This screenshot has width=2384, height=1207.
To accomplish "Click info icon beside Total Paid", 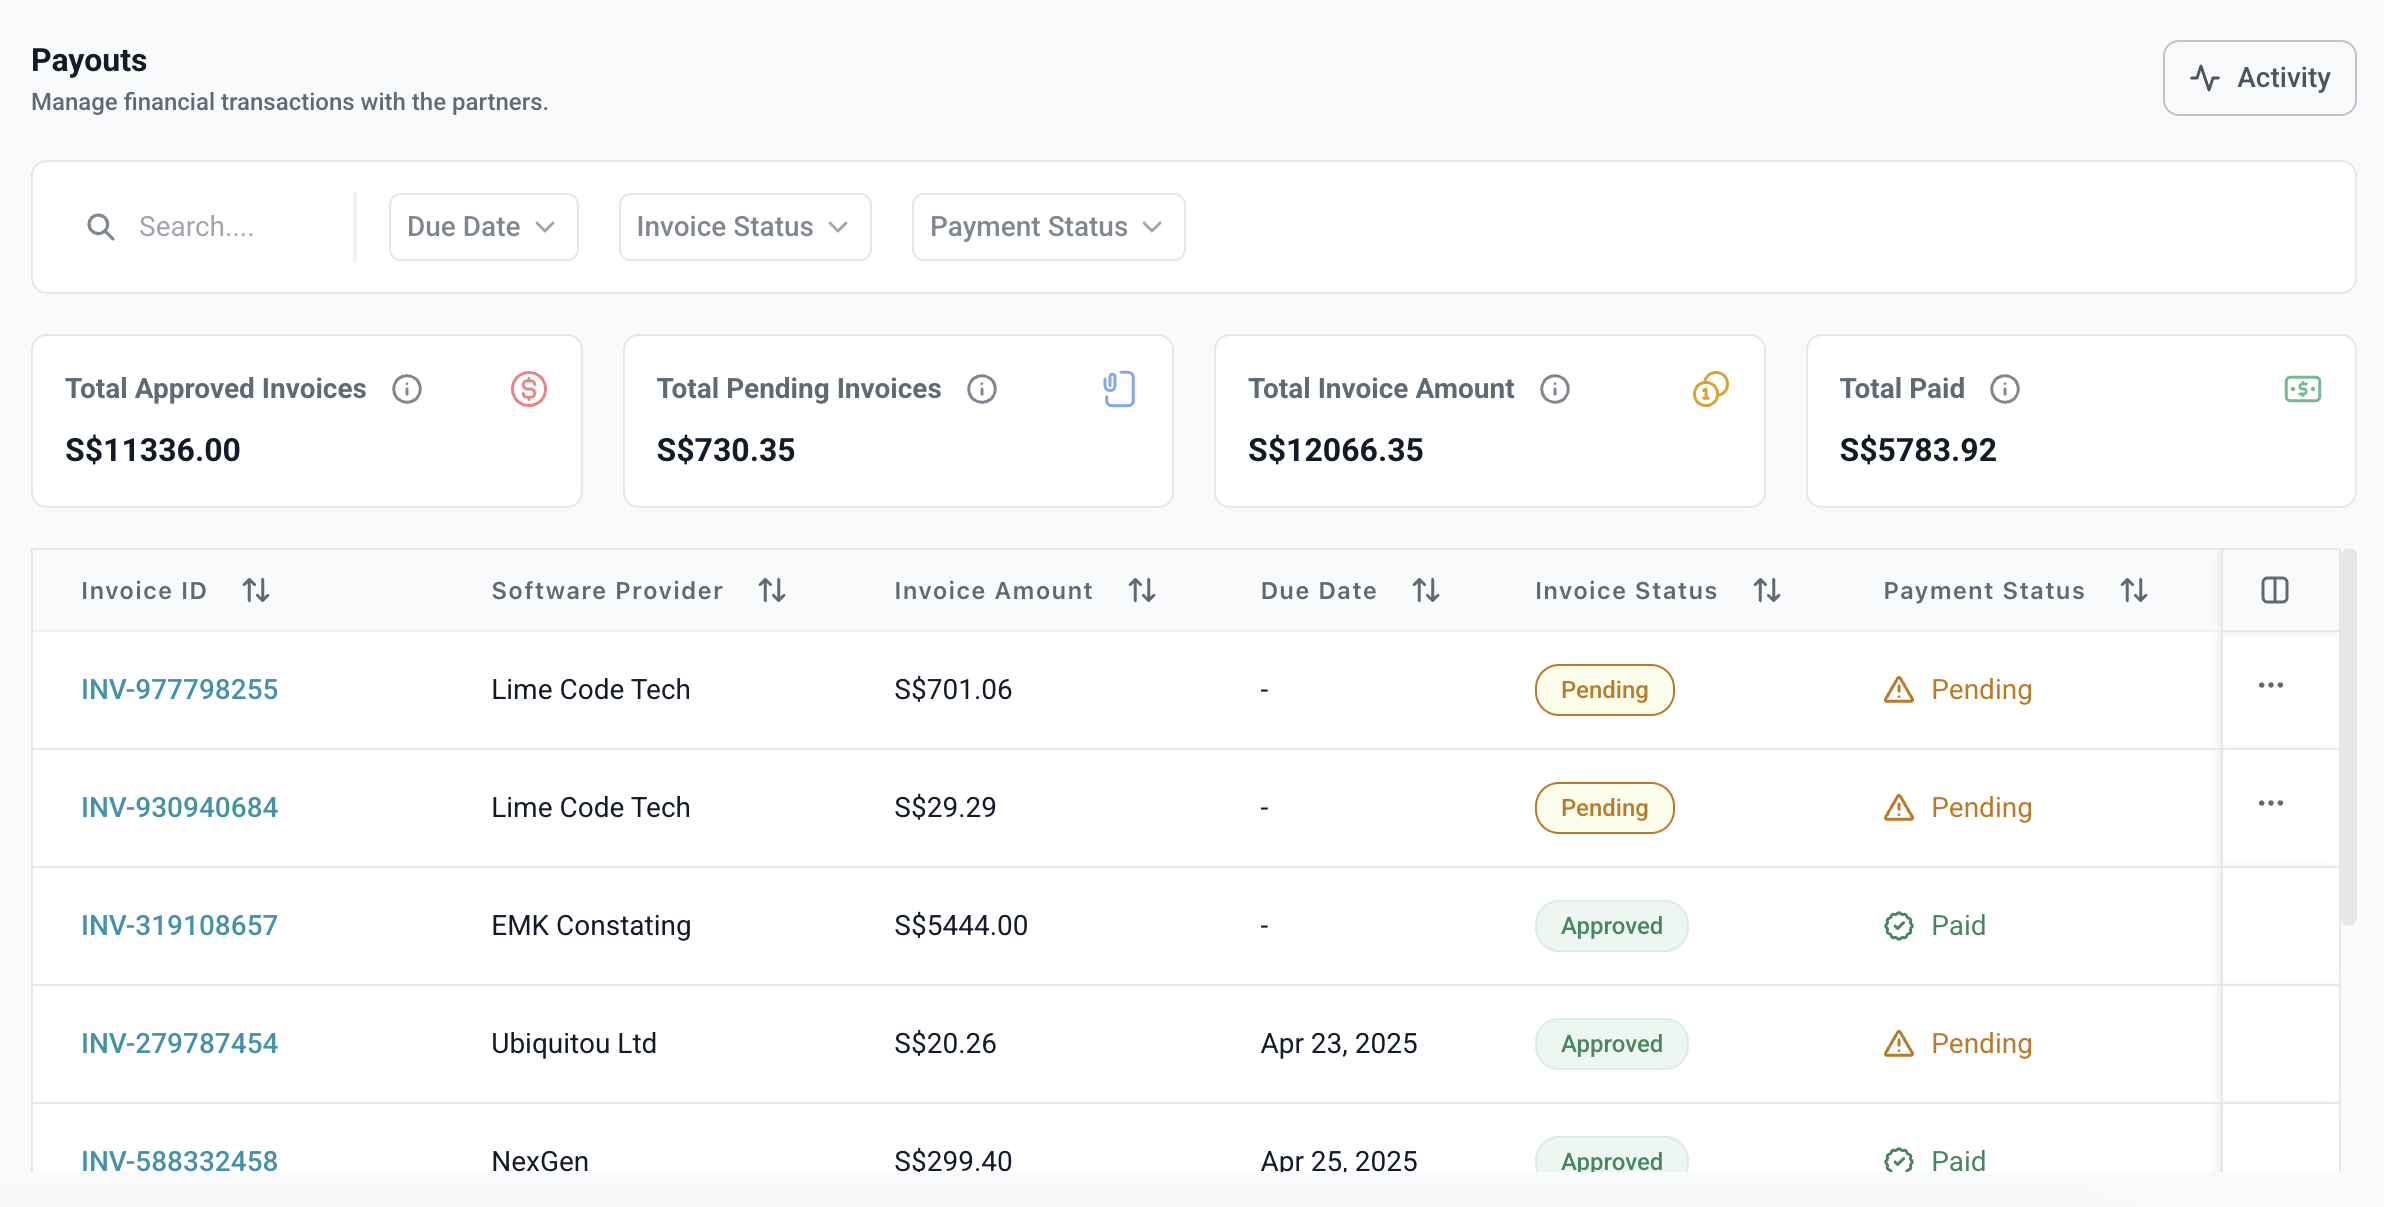I will [x=2005, y=389].
